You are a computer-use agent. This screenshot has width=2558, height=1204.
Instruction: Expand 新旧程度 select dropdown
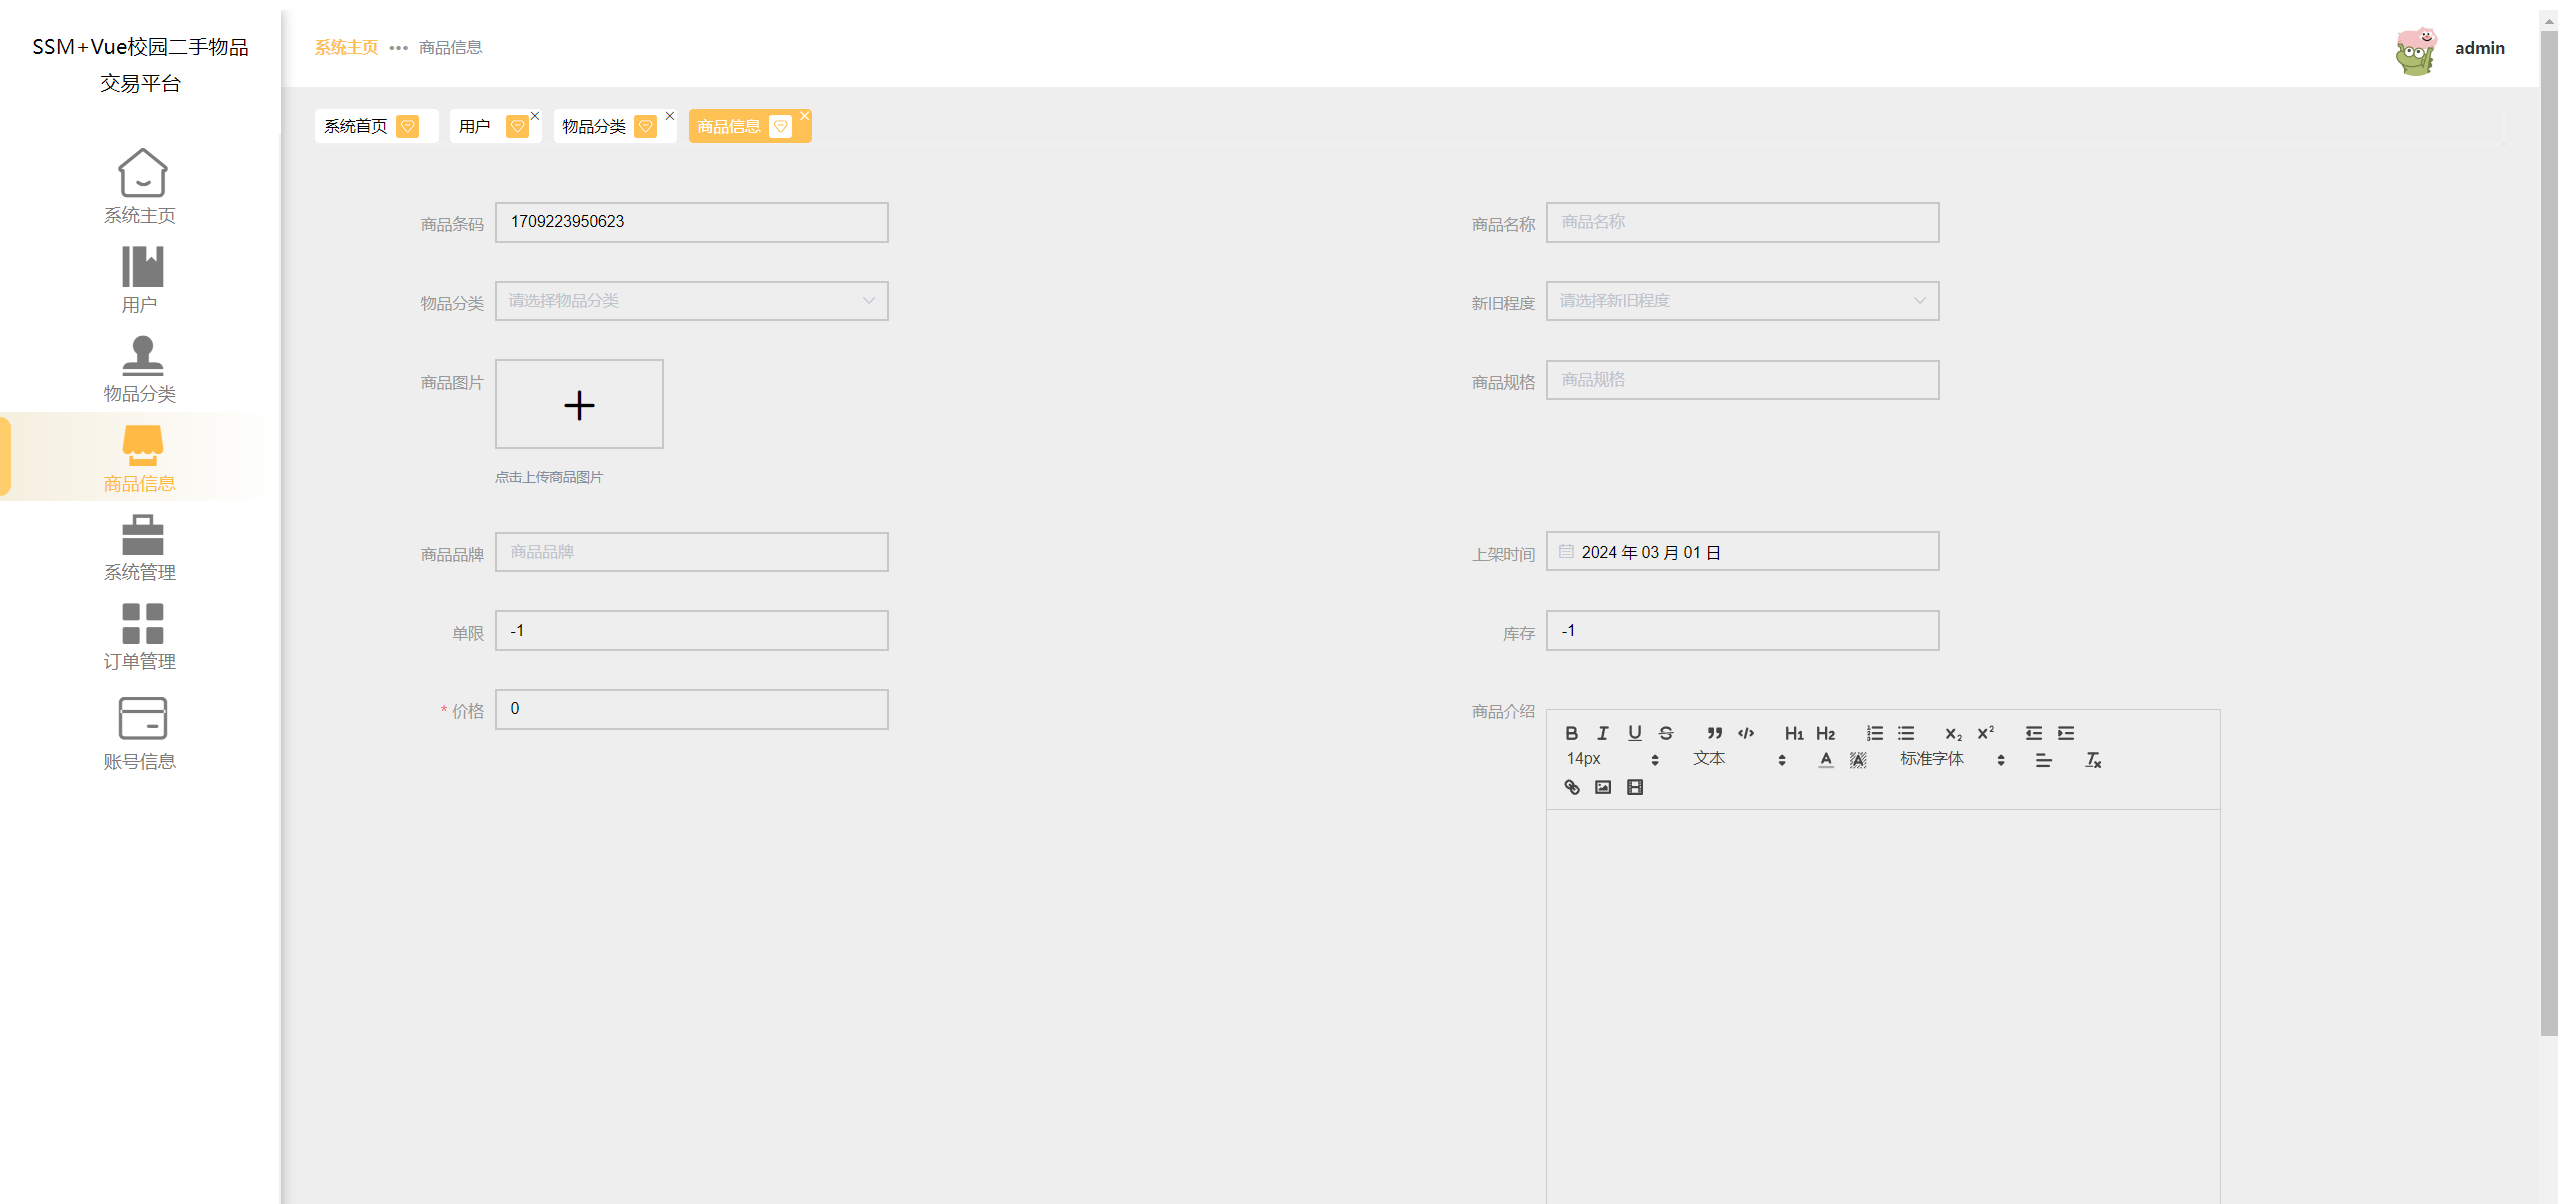point(1741,301)
